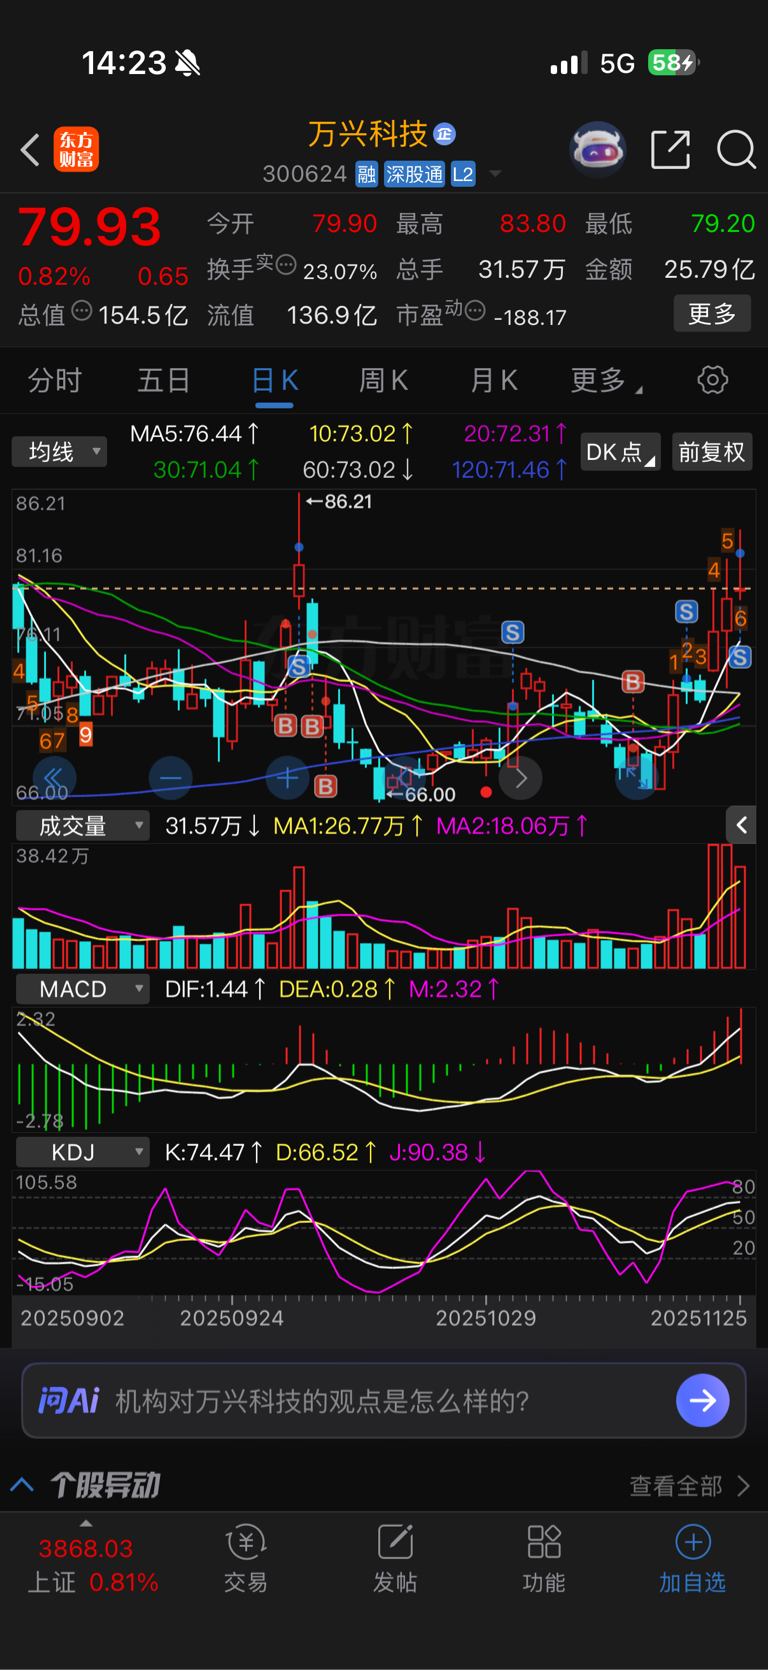Collapse the 个股异动 section chevron
Screen dimensions: 768x1670
(22, 1485)
